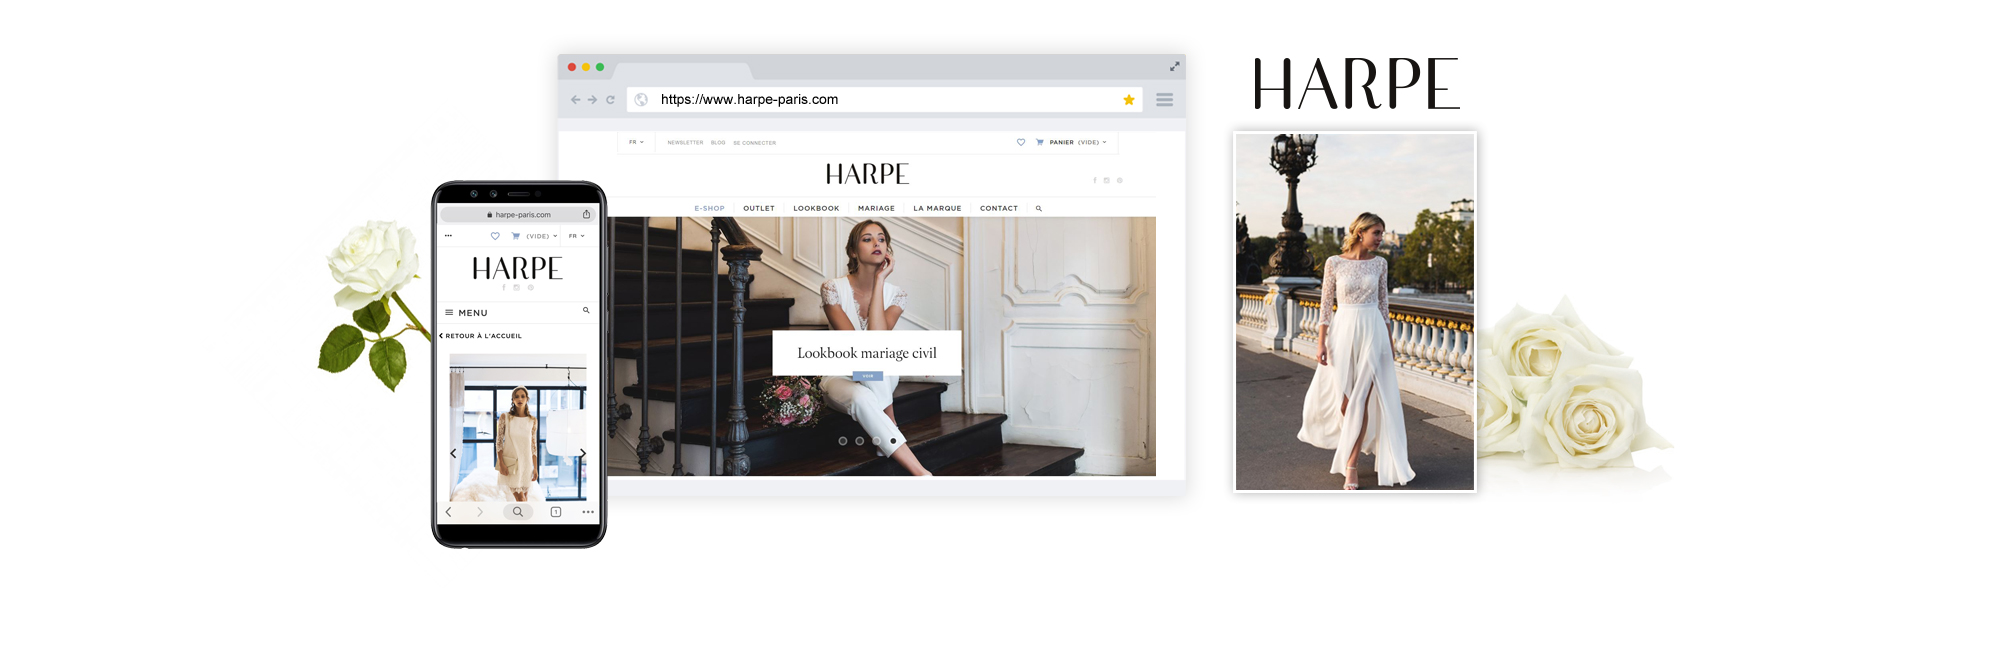The height and width of the screenshot is (648, 2000).
Task: Open Facebook link on the desktop site header
Action: point(1095,180)
